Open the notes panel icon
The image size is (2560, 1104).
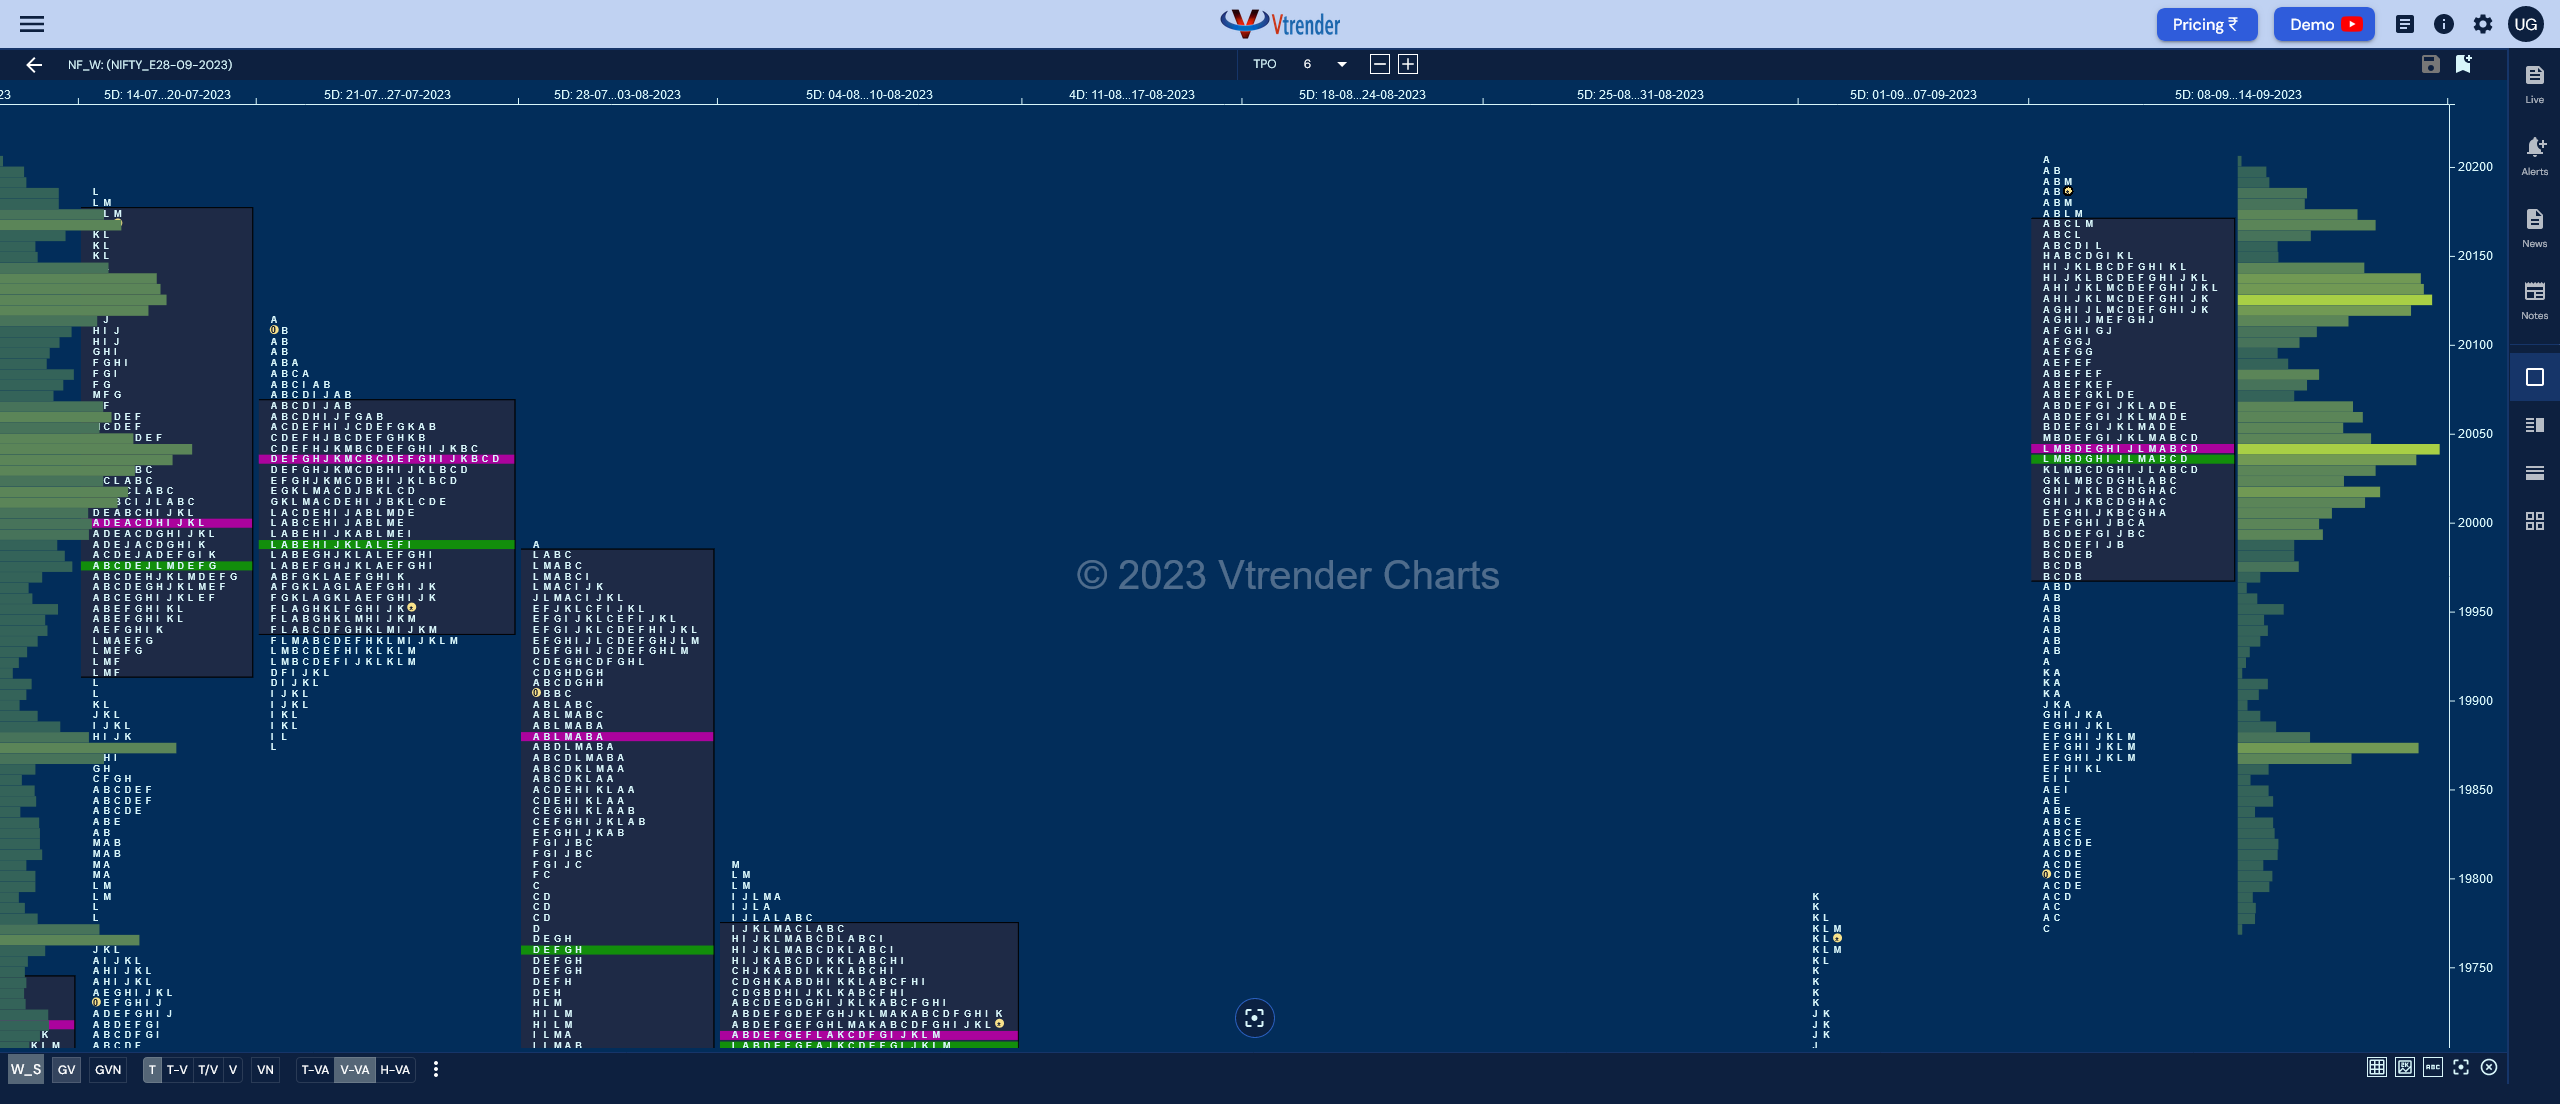(2529, 300)
